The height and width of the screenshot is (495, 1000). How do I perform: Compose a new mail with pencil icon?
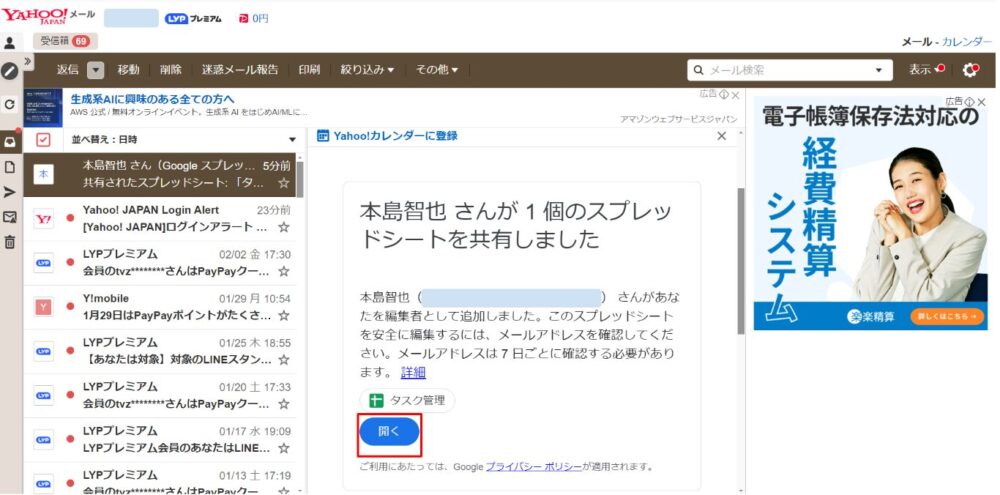pyautogui.click(x=10, y=71)
